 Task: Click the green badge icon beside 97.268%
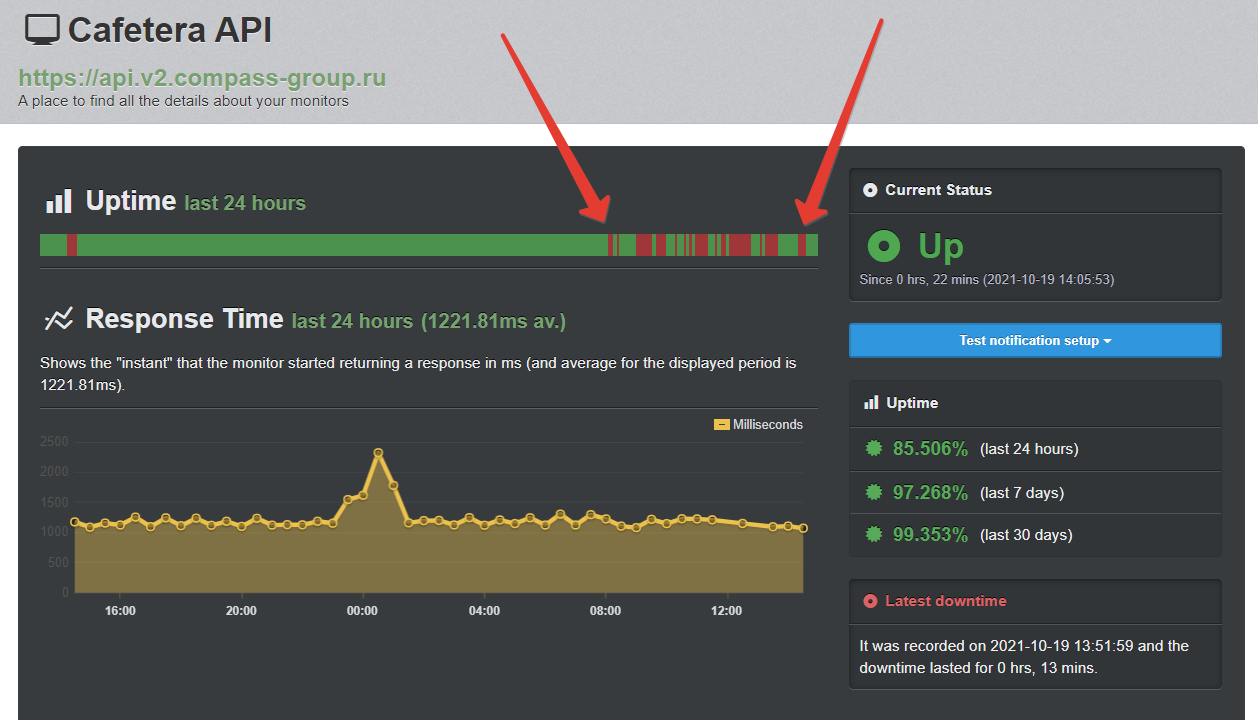point(874,492)
